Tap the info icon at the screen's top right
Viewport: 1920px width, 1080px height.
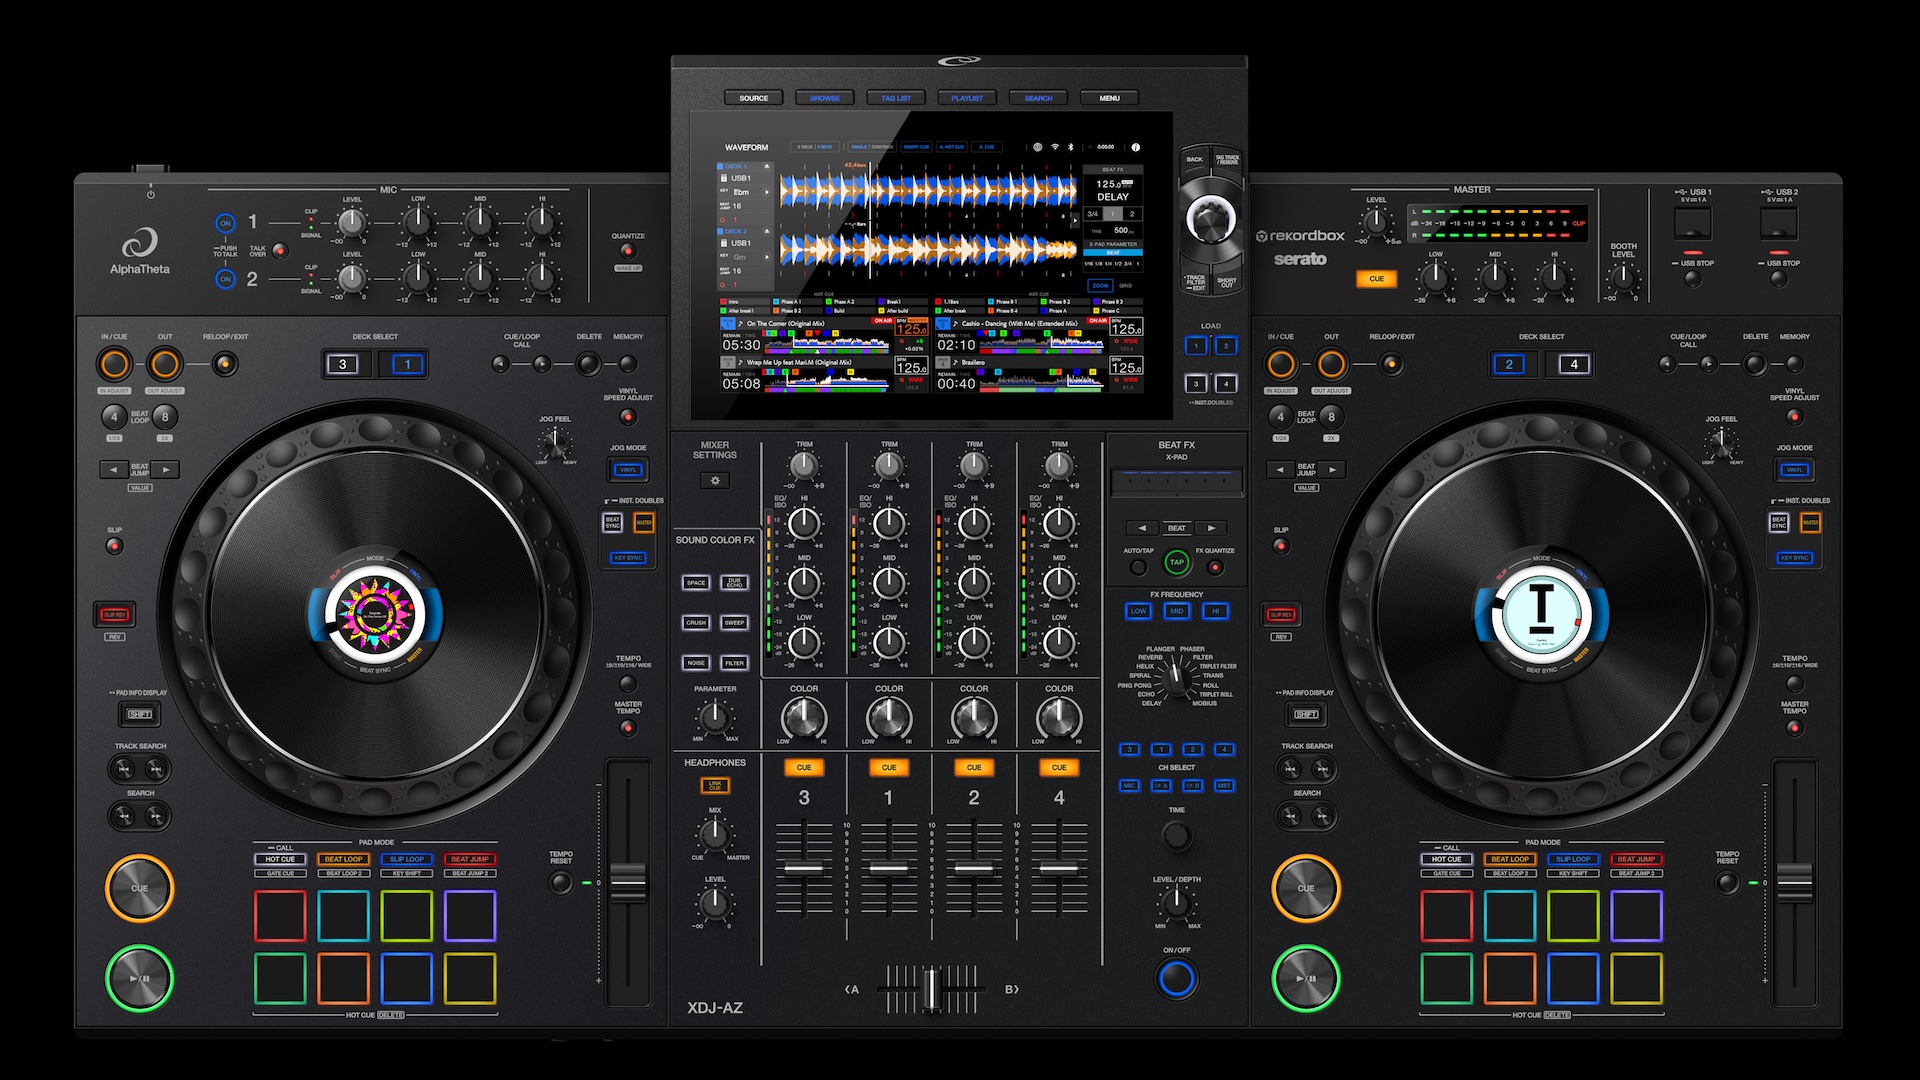[x=1135, y=147]
